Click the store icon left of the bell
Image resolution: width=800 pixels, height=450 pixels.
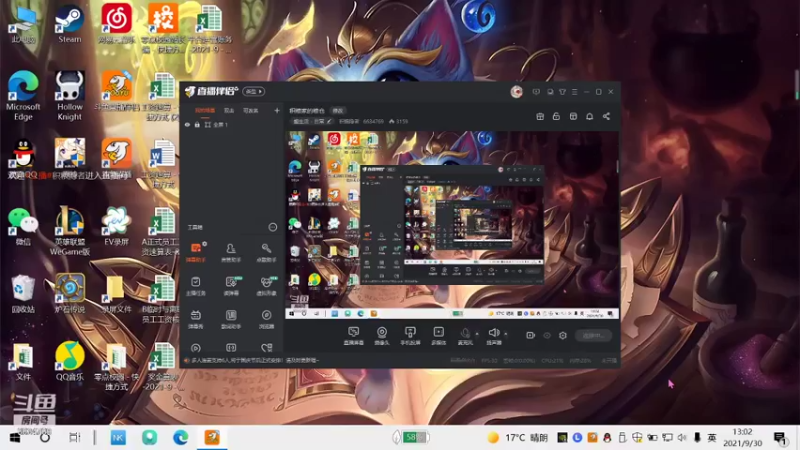(x=573, y=117)
